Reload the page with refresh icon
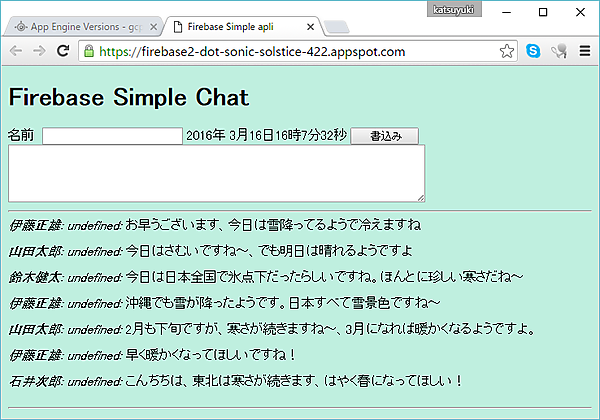Screen dimensions: 600x420 (x=63, y=50)
